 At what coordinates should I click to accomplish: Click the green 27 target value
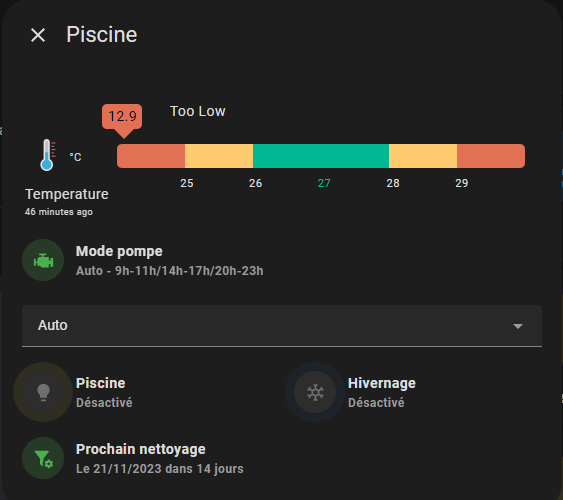324,183
